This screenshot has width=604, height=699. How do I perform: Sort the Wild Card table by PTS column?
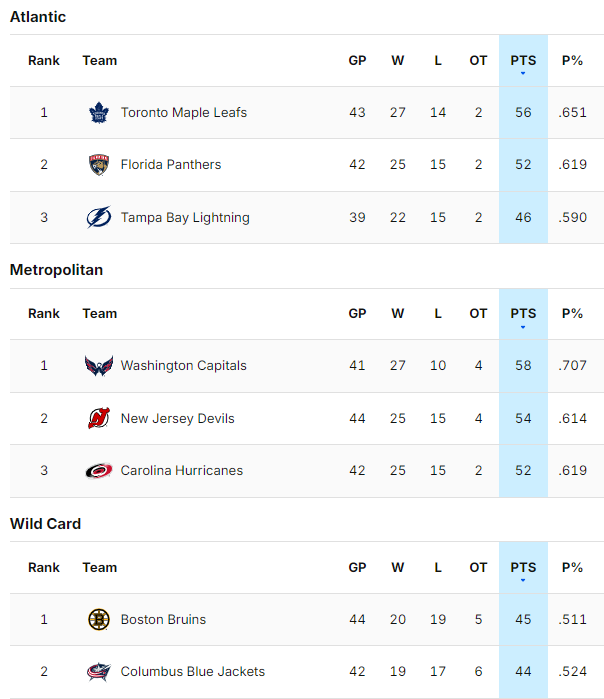[523, 568]
